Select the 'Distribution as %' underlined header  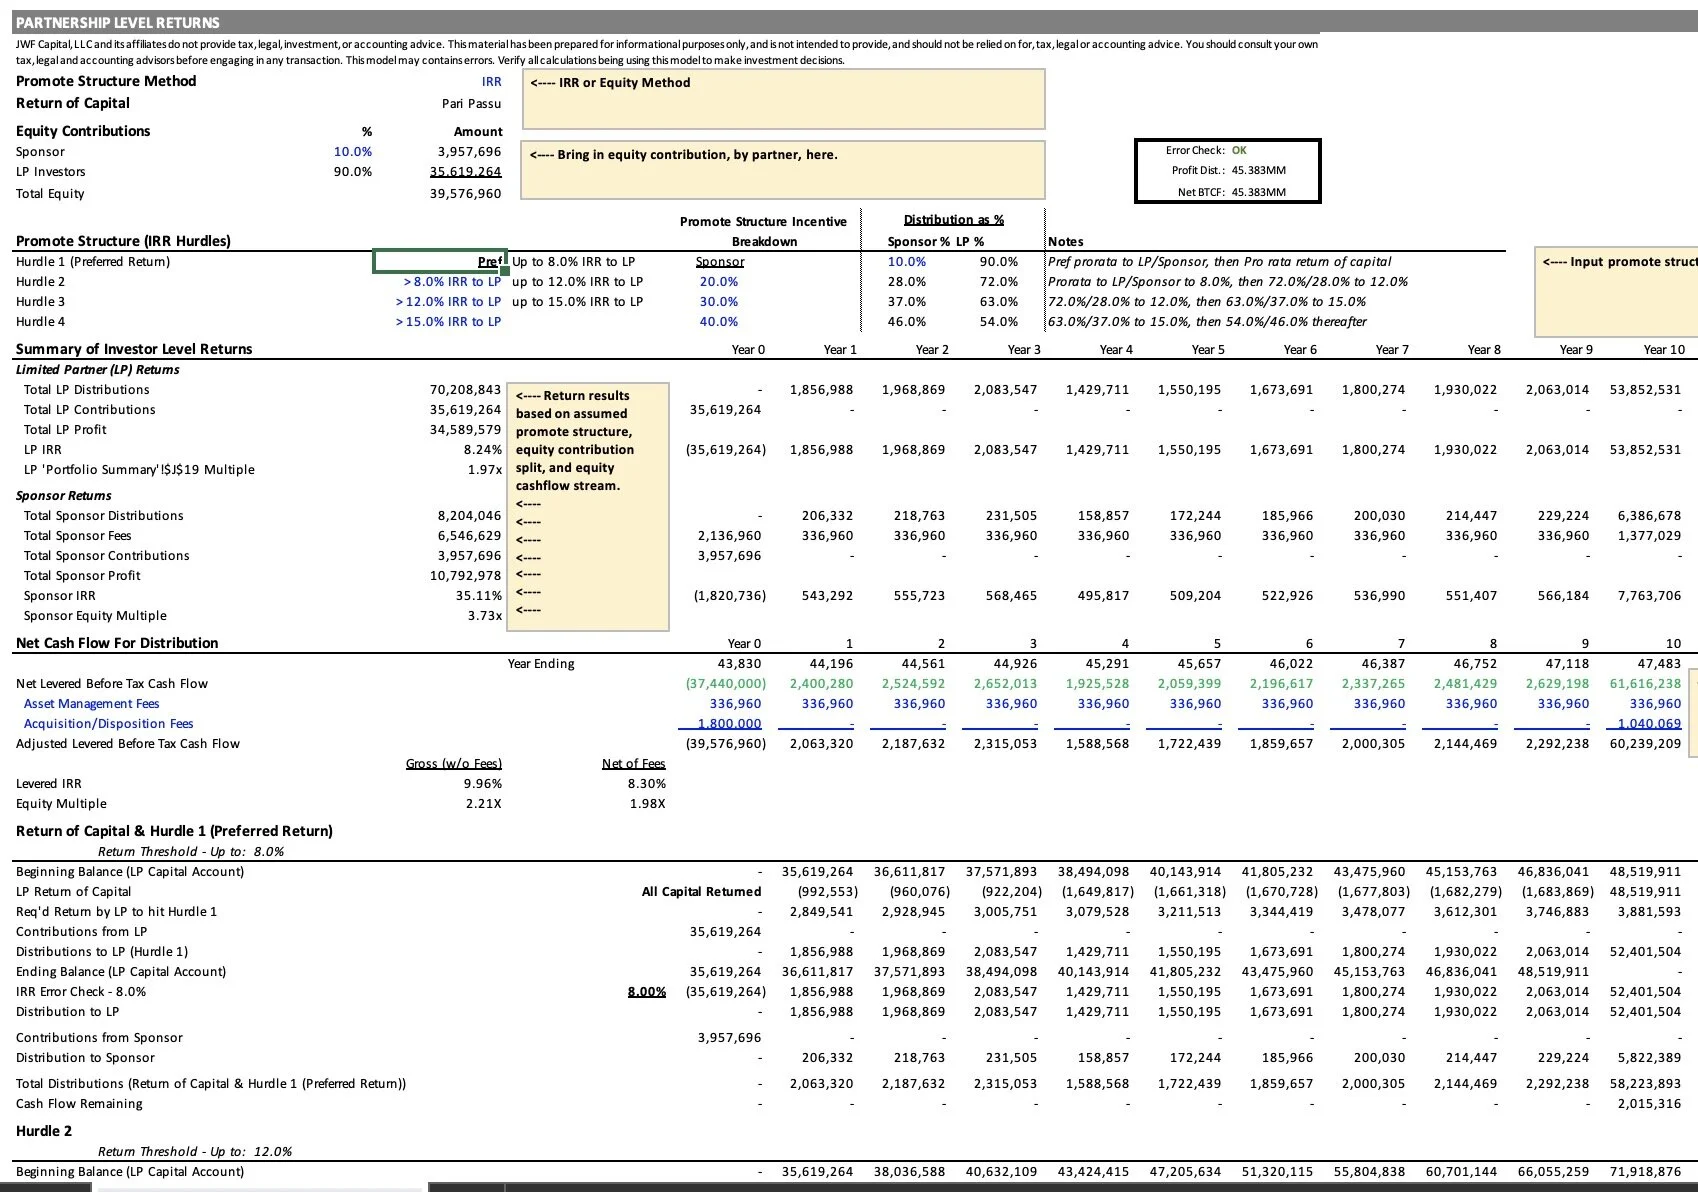click(954, 220)
